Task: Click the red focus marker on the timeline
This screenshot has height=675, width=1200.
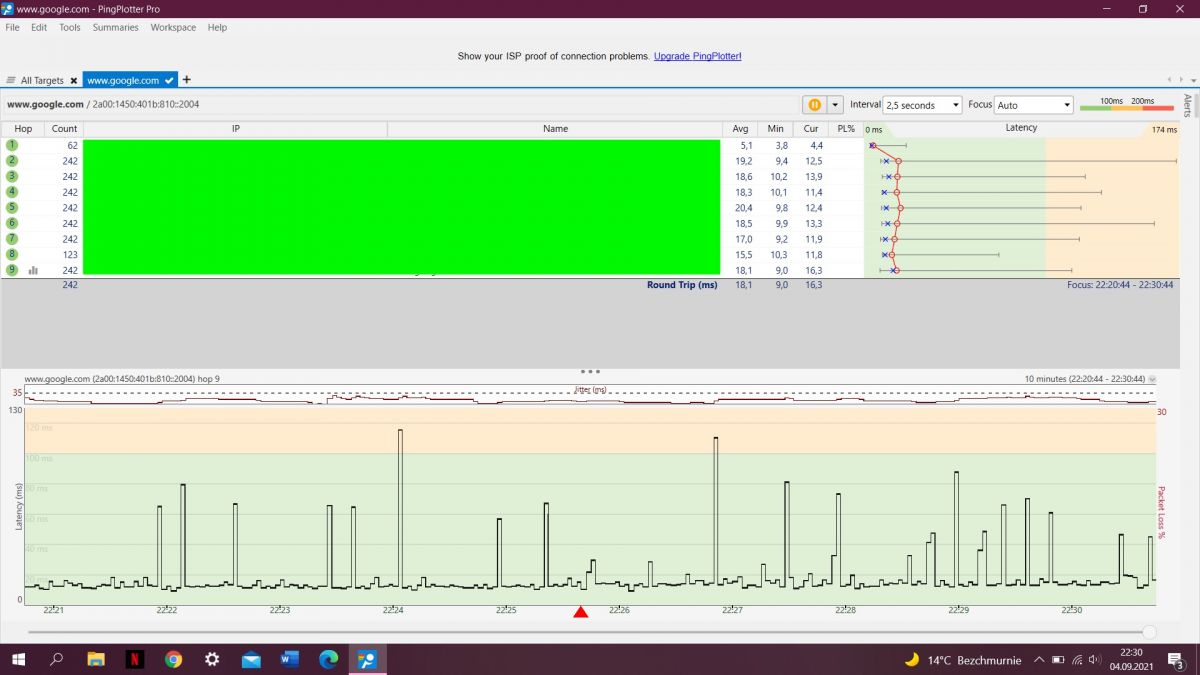Action: click(x=580, y=611)
